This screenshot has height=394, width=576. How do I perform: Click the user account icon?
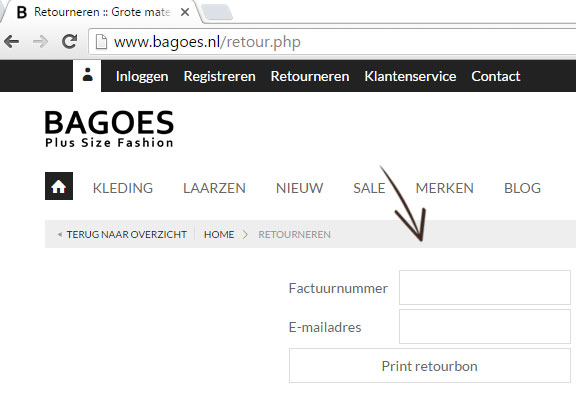click(87, 75)
